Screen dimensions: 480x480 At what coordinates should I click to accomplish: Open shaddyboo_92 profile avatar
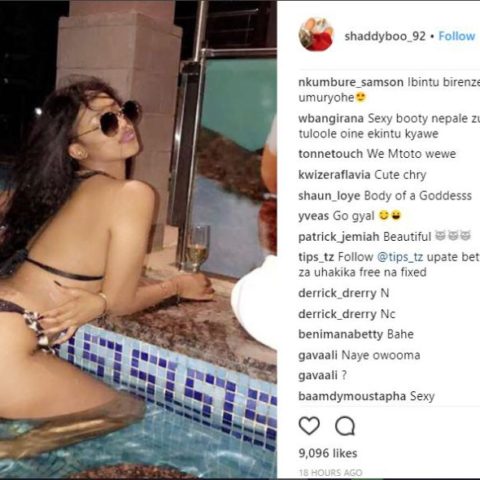point(316,34)
